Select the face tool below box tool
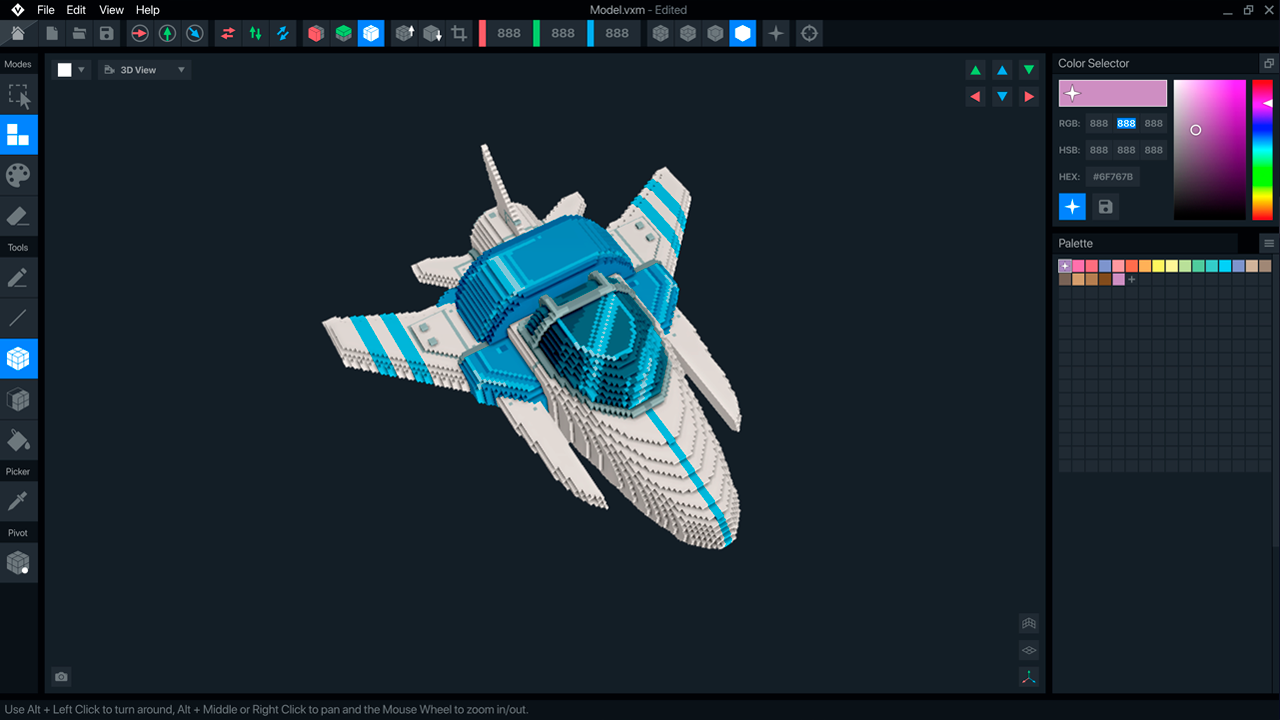Image resolution: width=1280 pixels, height=720 pixels. click(x=18, y=399)
